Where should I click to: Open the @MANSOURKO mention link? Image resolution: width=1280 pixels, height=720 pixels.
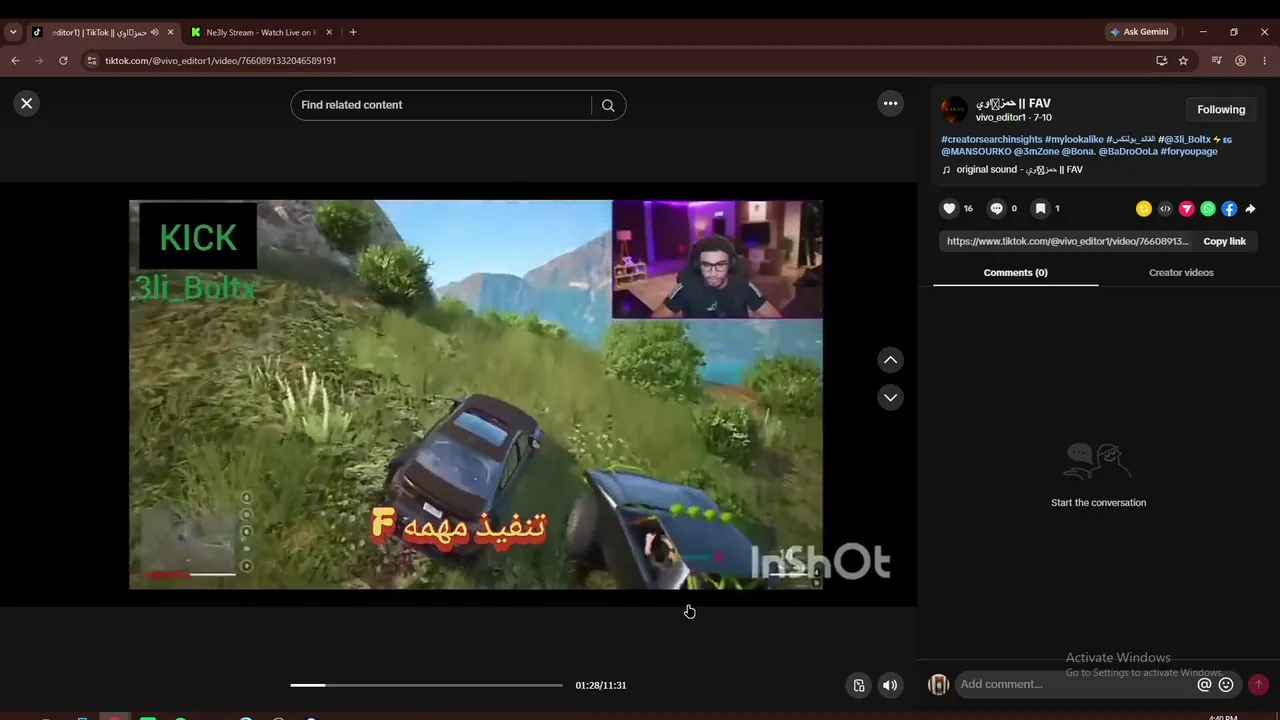(976, 152)
